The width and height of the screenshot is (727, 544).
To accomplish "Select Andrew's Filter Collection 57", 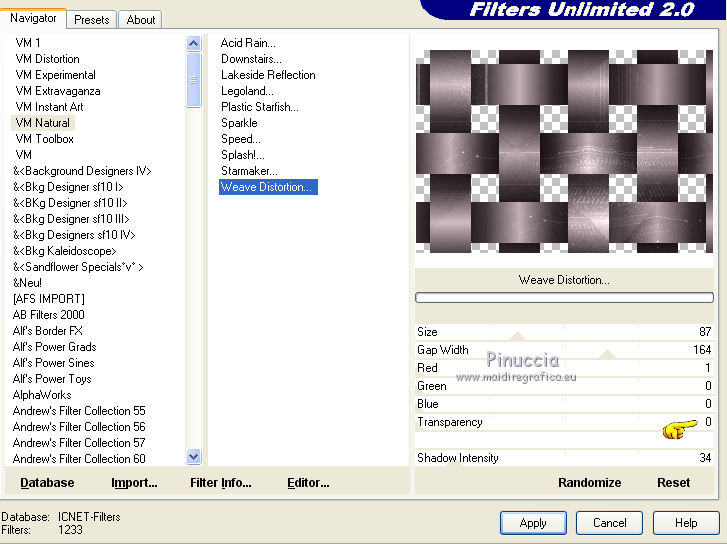I will (x=79, y=443).
